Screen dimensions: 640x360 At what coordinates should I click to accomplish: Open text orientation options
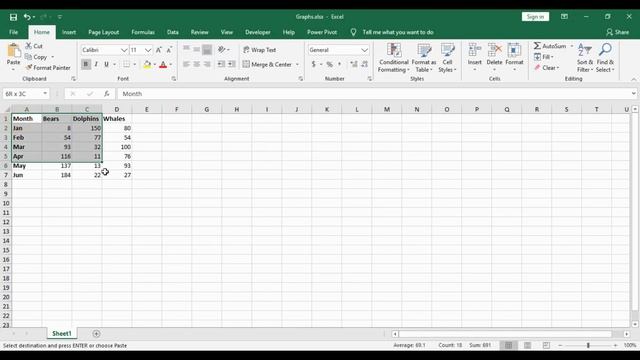tap(223, 49)
